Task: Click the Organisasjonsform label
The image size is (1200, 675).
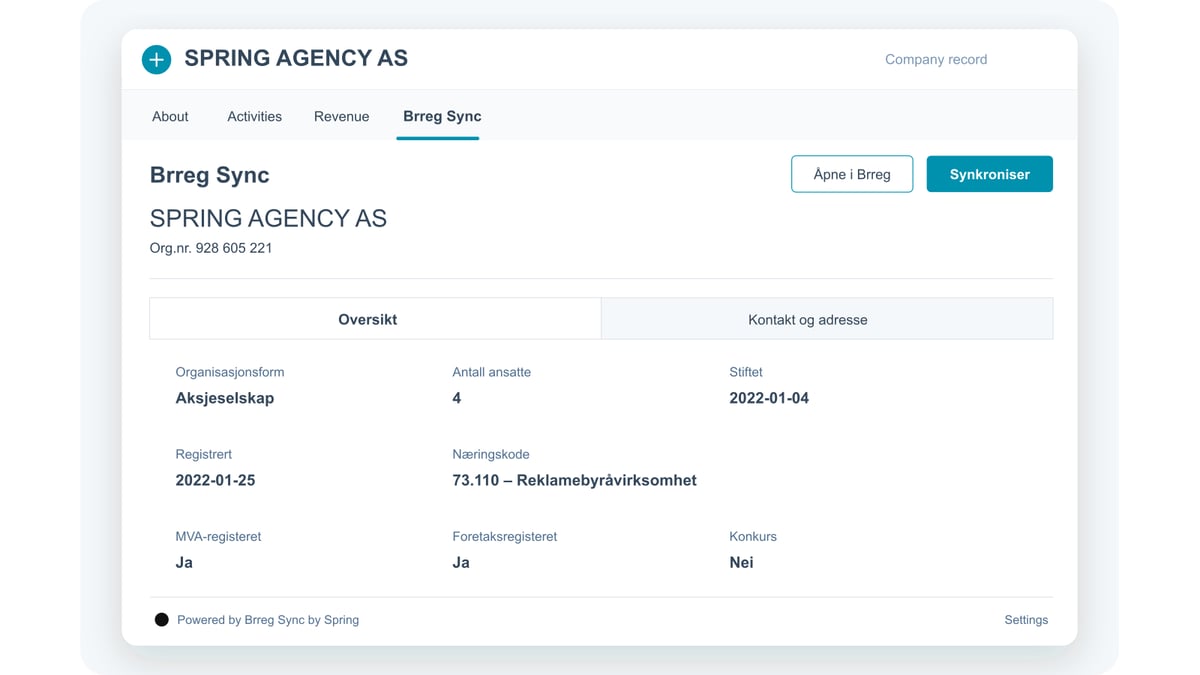Action: pos(230,372)
